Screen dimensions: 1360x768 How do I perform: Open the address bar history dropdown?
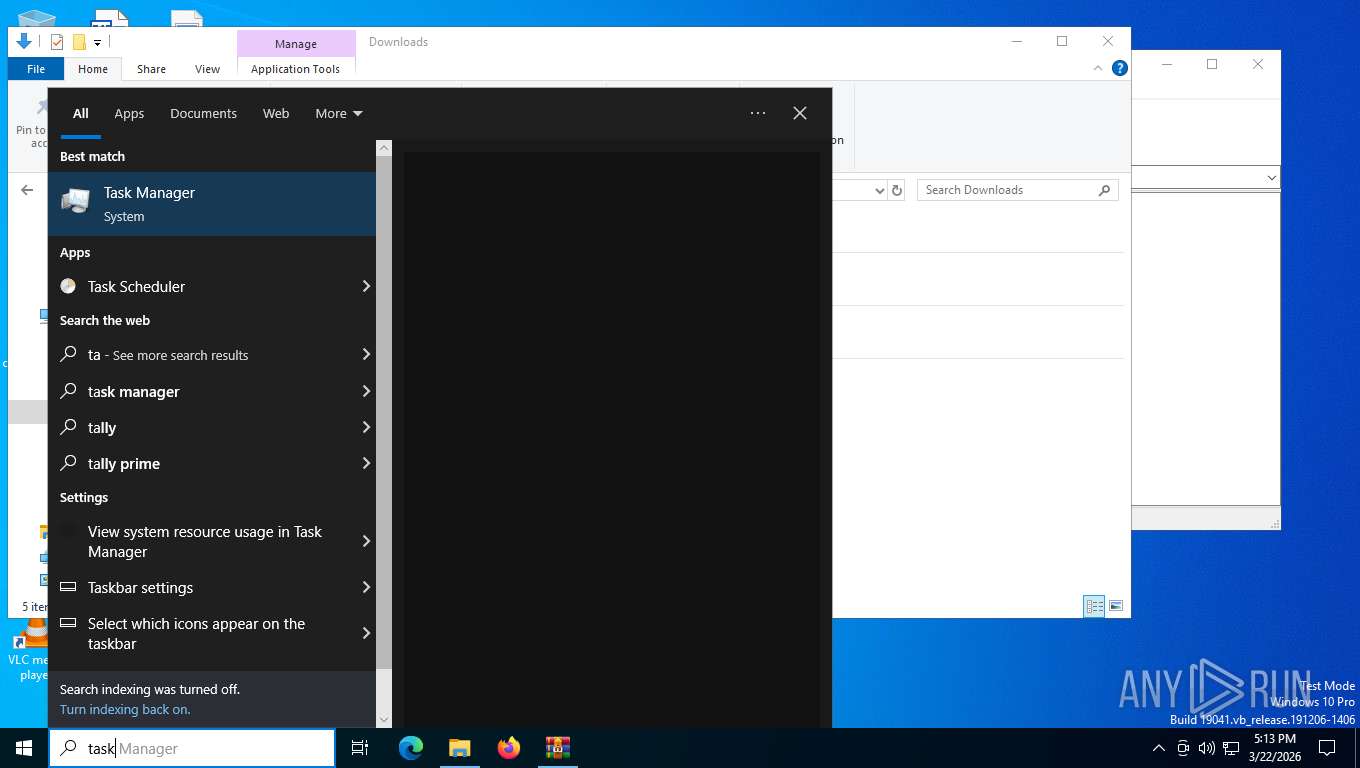pyautogui.click(x=880, y=190)
